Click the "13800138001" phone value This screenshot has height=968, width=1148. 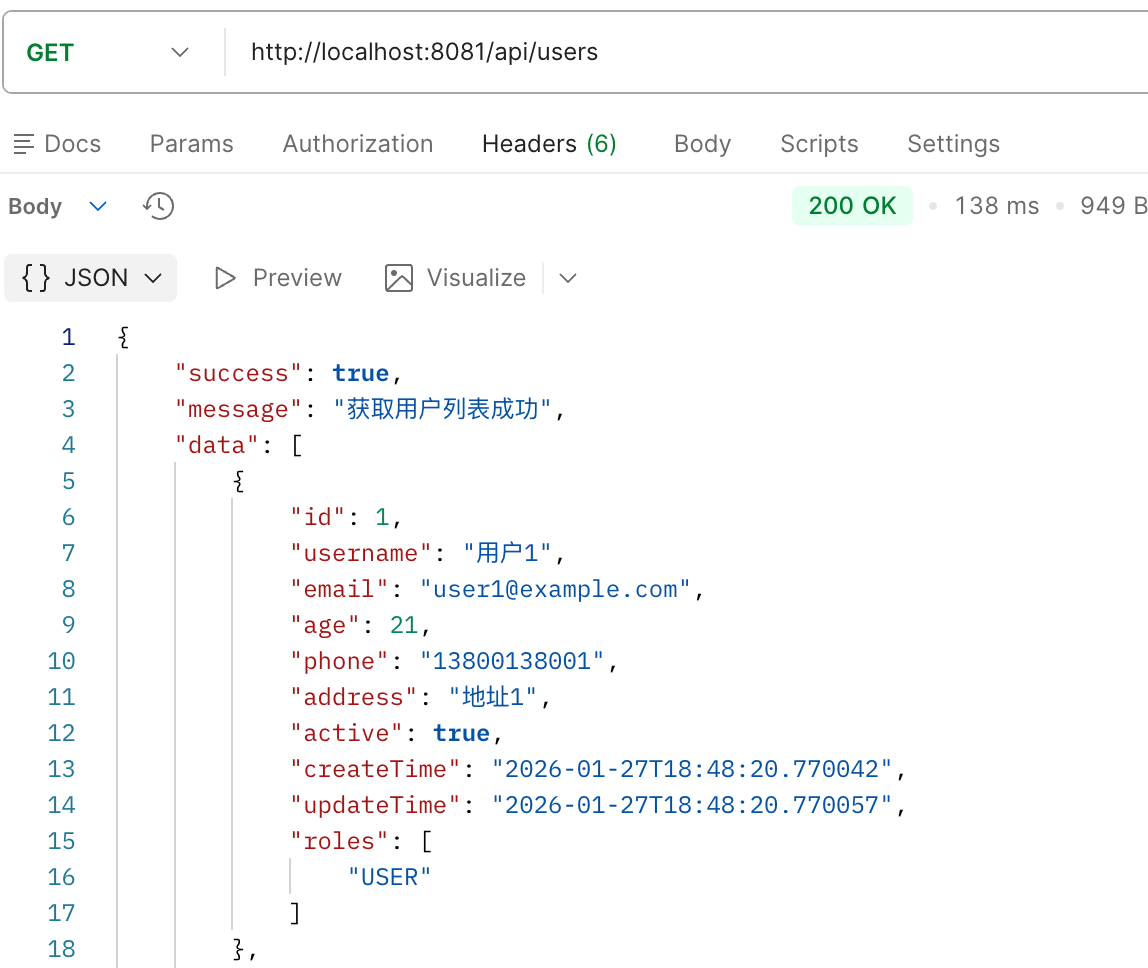(512, 661)
